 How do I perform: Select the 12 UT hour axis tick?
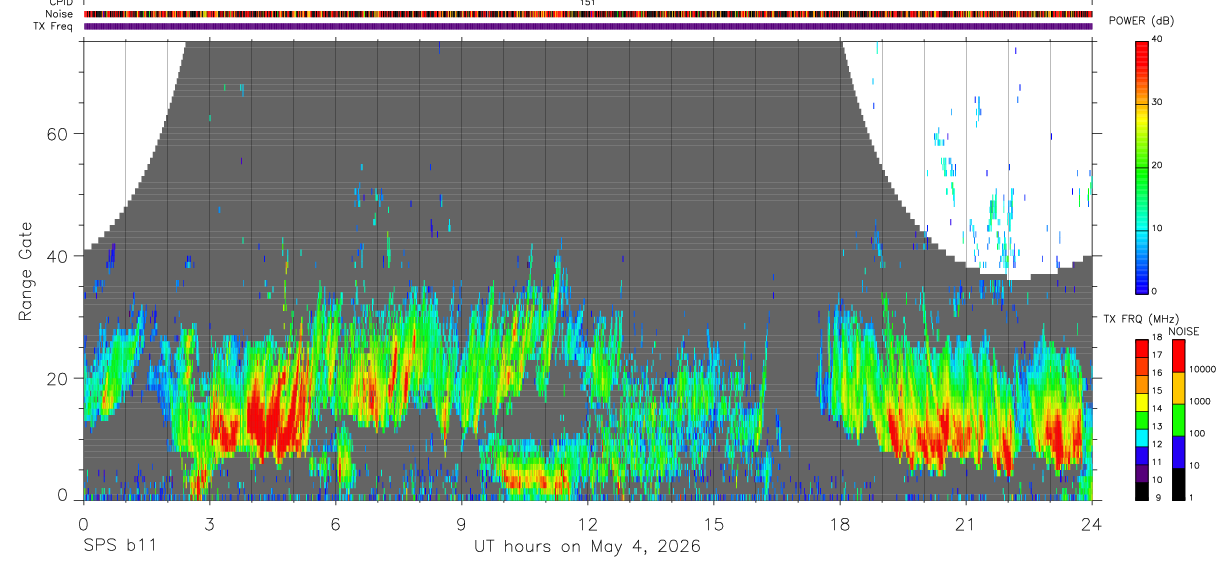[588, 523]
